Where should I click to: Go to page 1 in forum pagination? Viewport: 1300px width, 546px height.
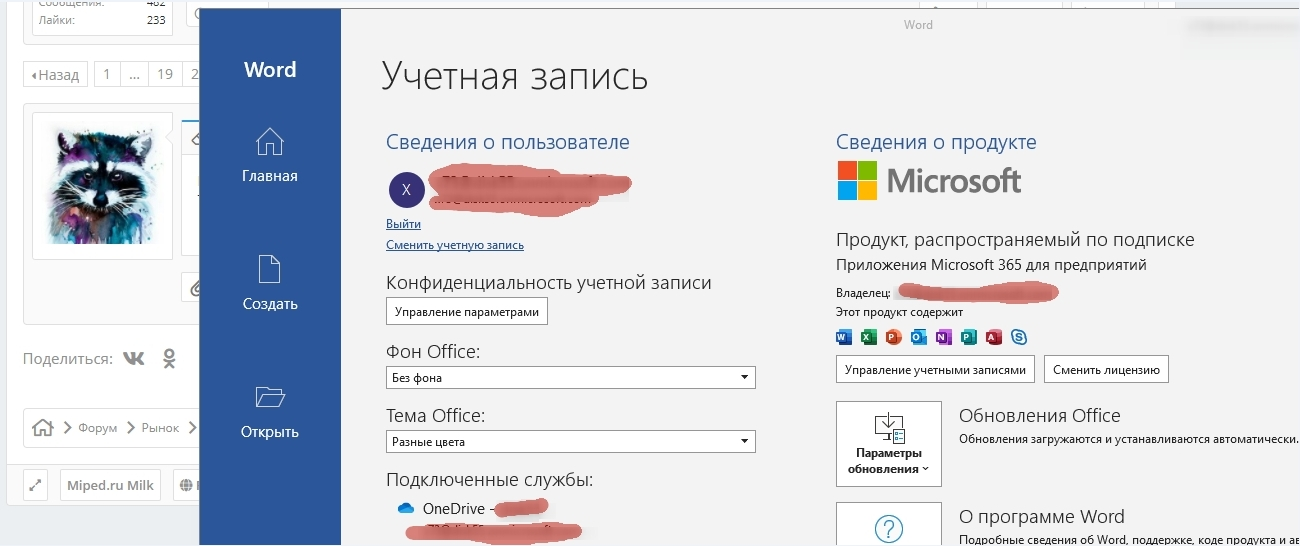[x=107, y=74]
